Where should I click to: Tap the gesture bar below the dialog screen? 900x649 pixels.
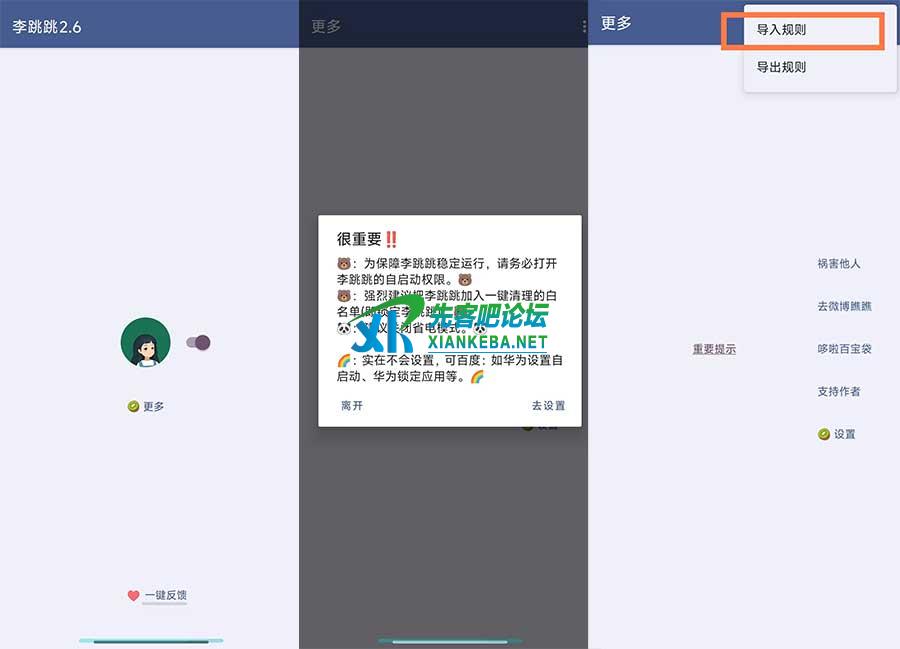(450, 640)
